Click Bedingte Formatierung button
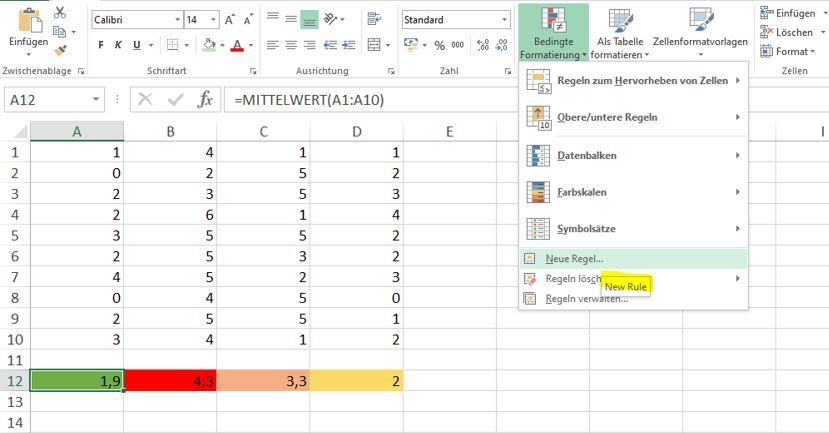 (x=554, y=32)
